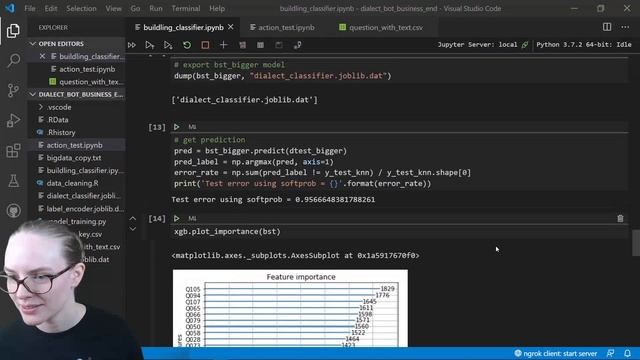Open the GitHub view in activity bar

pos(13,211)
